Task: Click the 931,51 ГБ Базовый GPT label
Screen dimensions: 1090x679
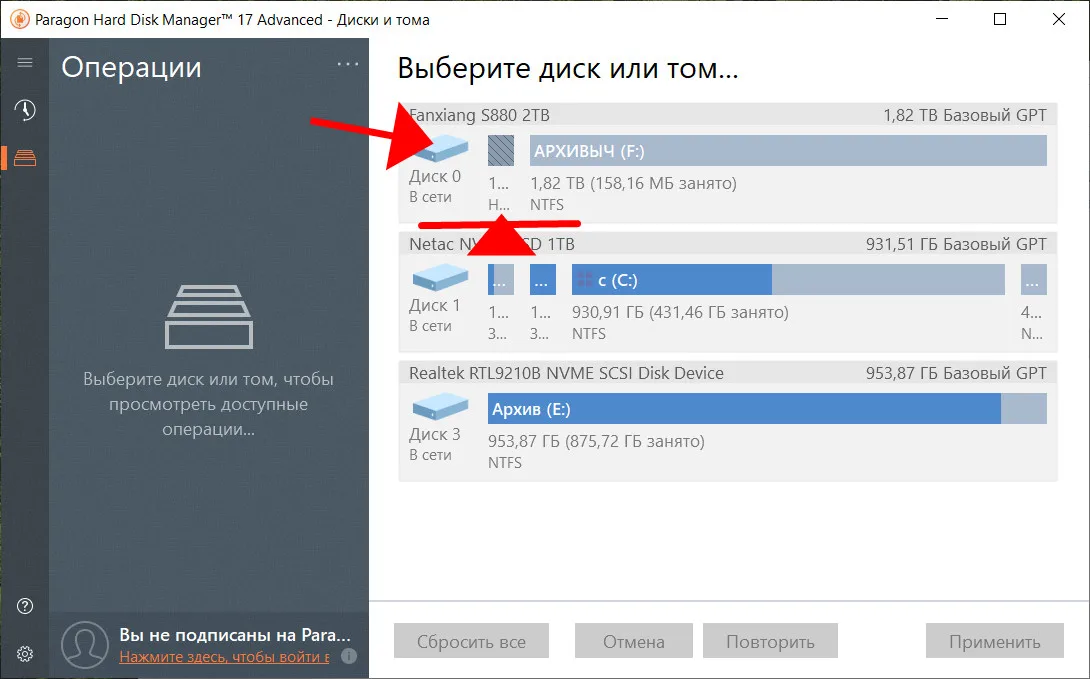Action: tap(956, 244)
